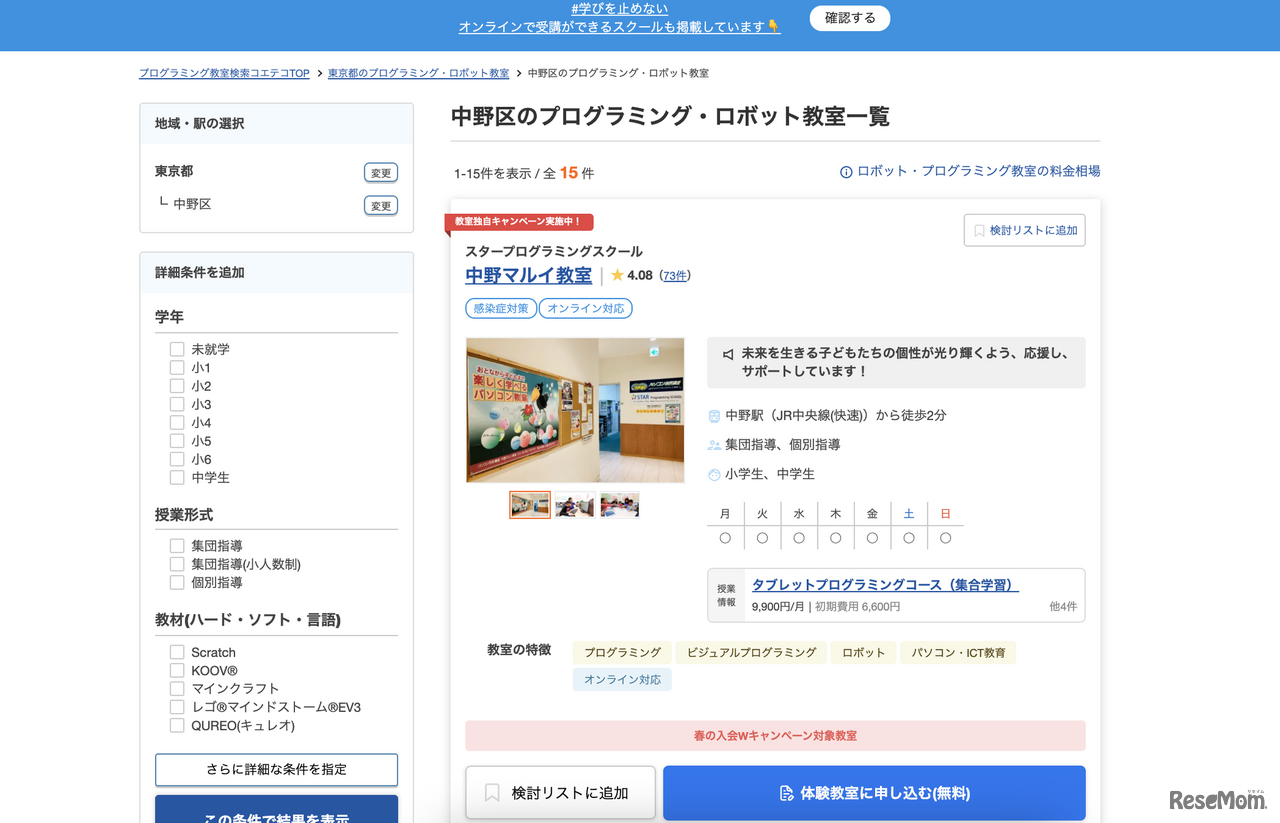Add to 検討リスト via top card button
Image resolution: width=1280 pixels, height=823 pixels.
pos(1024,230)
